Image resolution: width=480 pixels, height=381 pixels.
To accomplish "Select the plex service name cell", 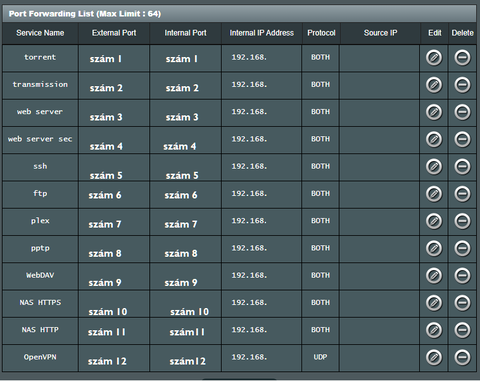I will (x=40, y=222).
